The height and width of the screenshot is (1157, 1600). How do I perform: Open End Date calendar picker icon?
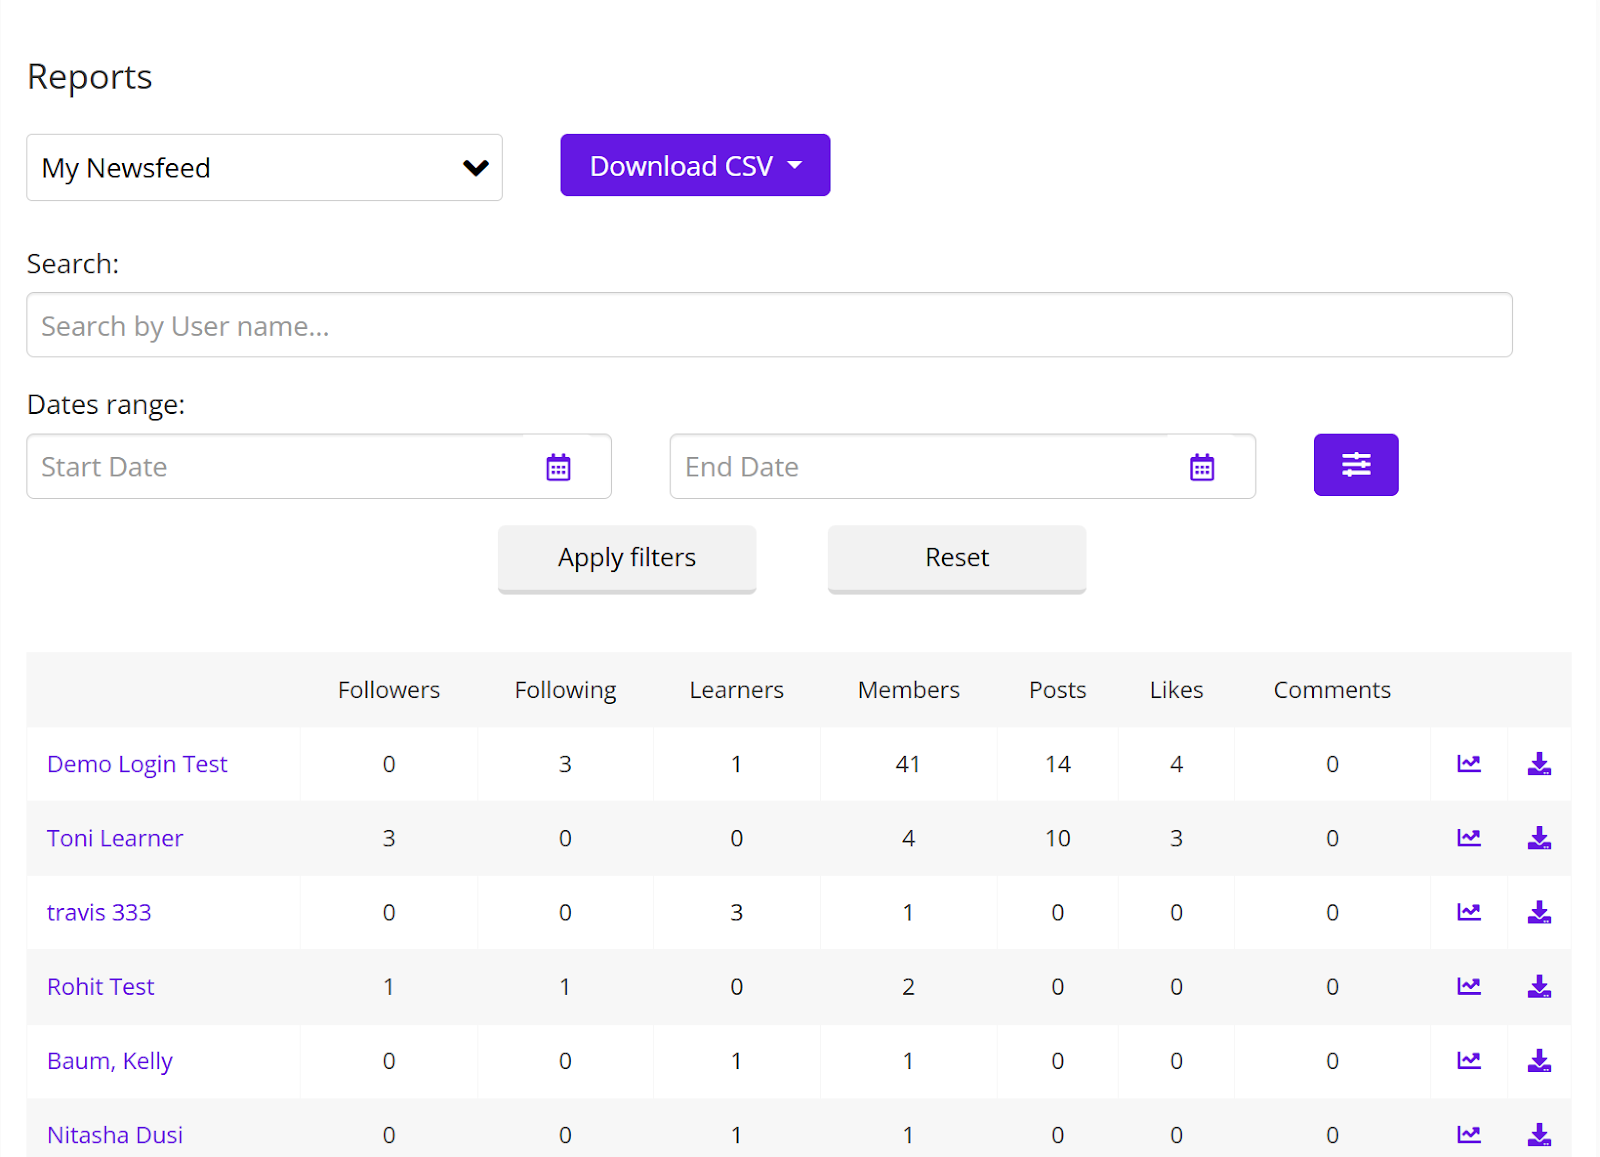click(1202, 467)
